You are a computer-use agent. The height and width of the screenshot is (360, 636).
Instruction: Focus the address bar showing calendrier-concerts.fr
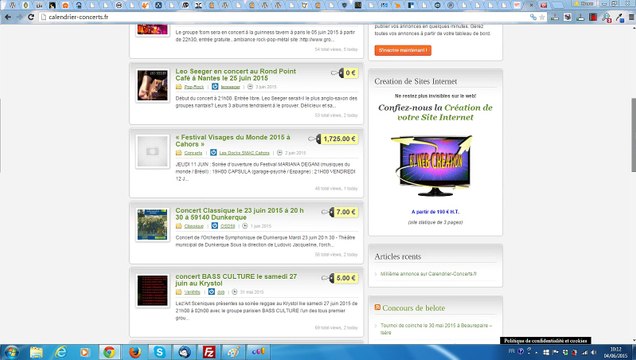[284, 17]
